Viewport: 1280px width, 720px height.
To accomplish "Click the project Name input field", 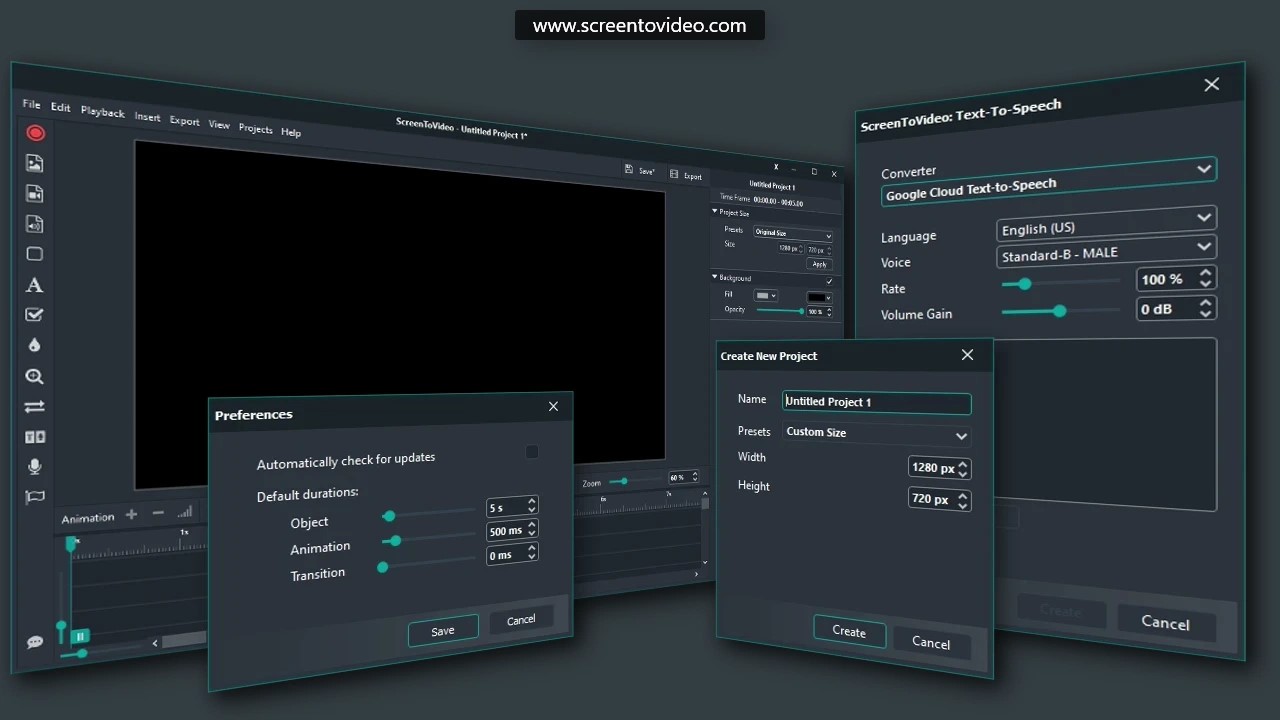I will [877, 402].
